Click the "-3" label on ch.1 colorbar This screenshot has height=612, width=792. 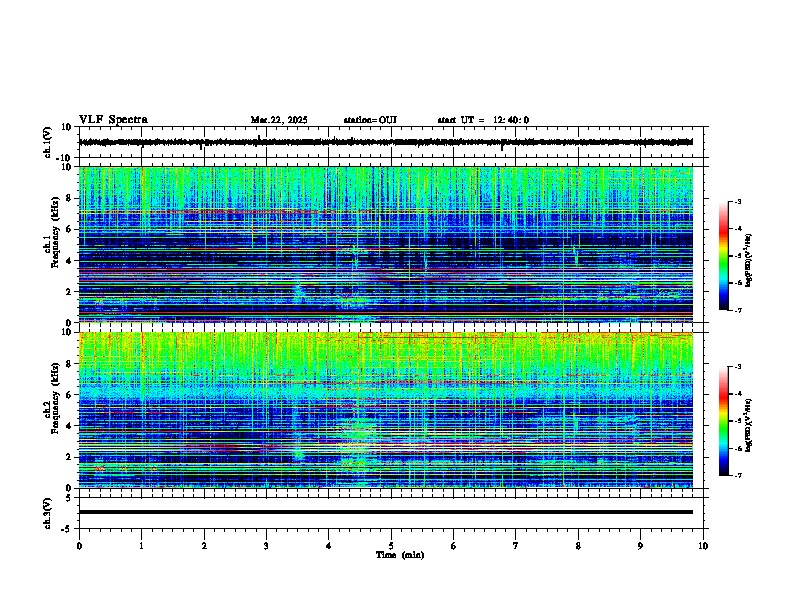tap(737, 202)
